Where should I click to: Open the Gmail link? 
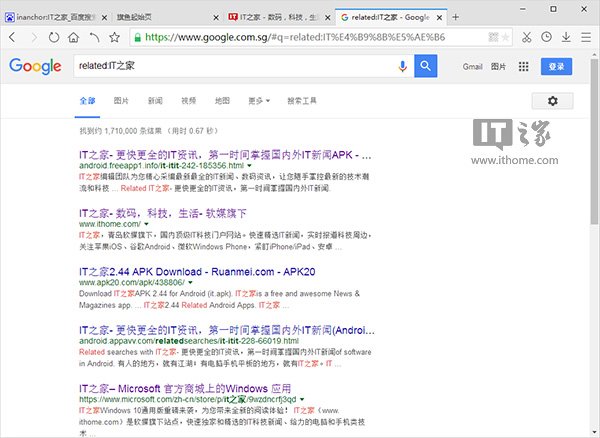(x=473, y=67)
